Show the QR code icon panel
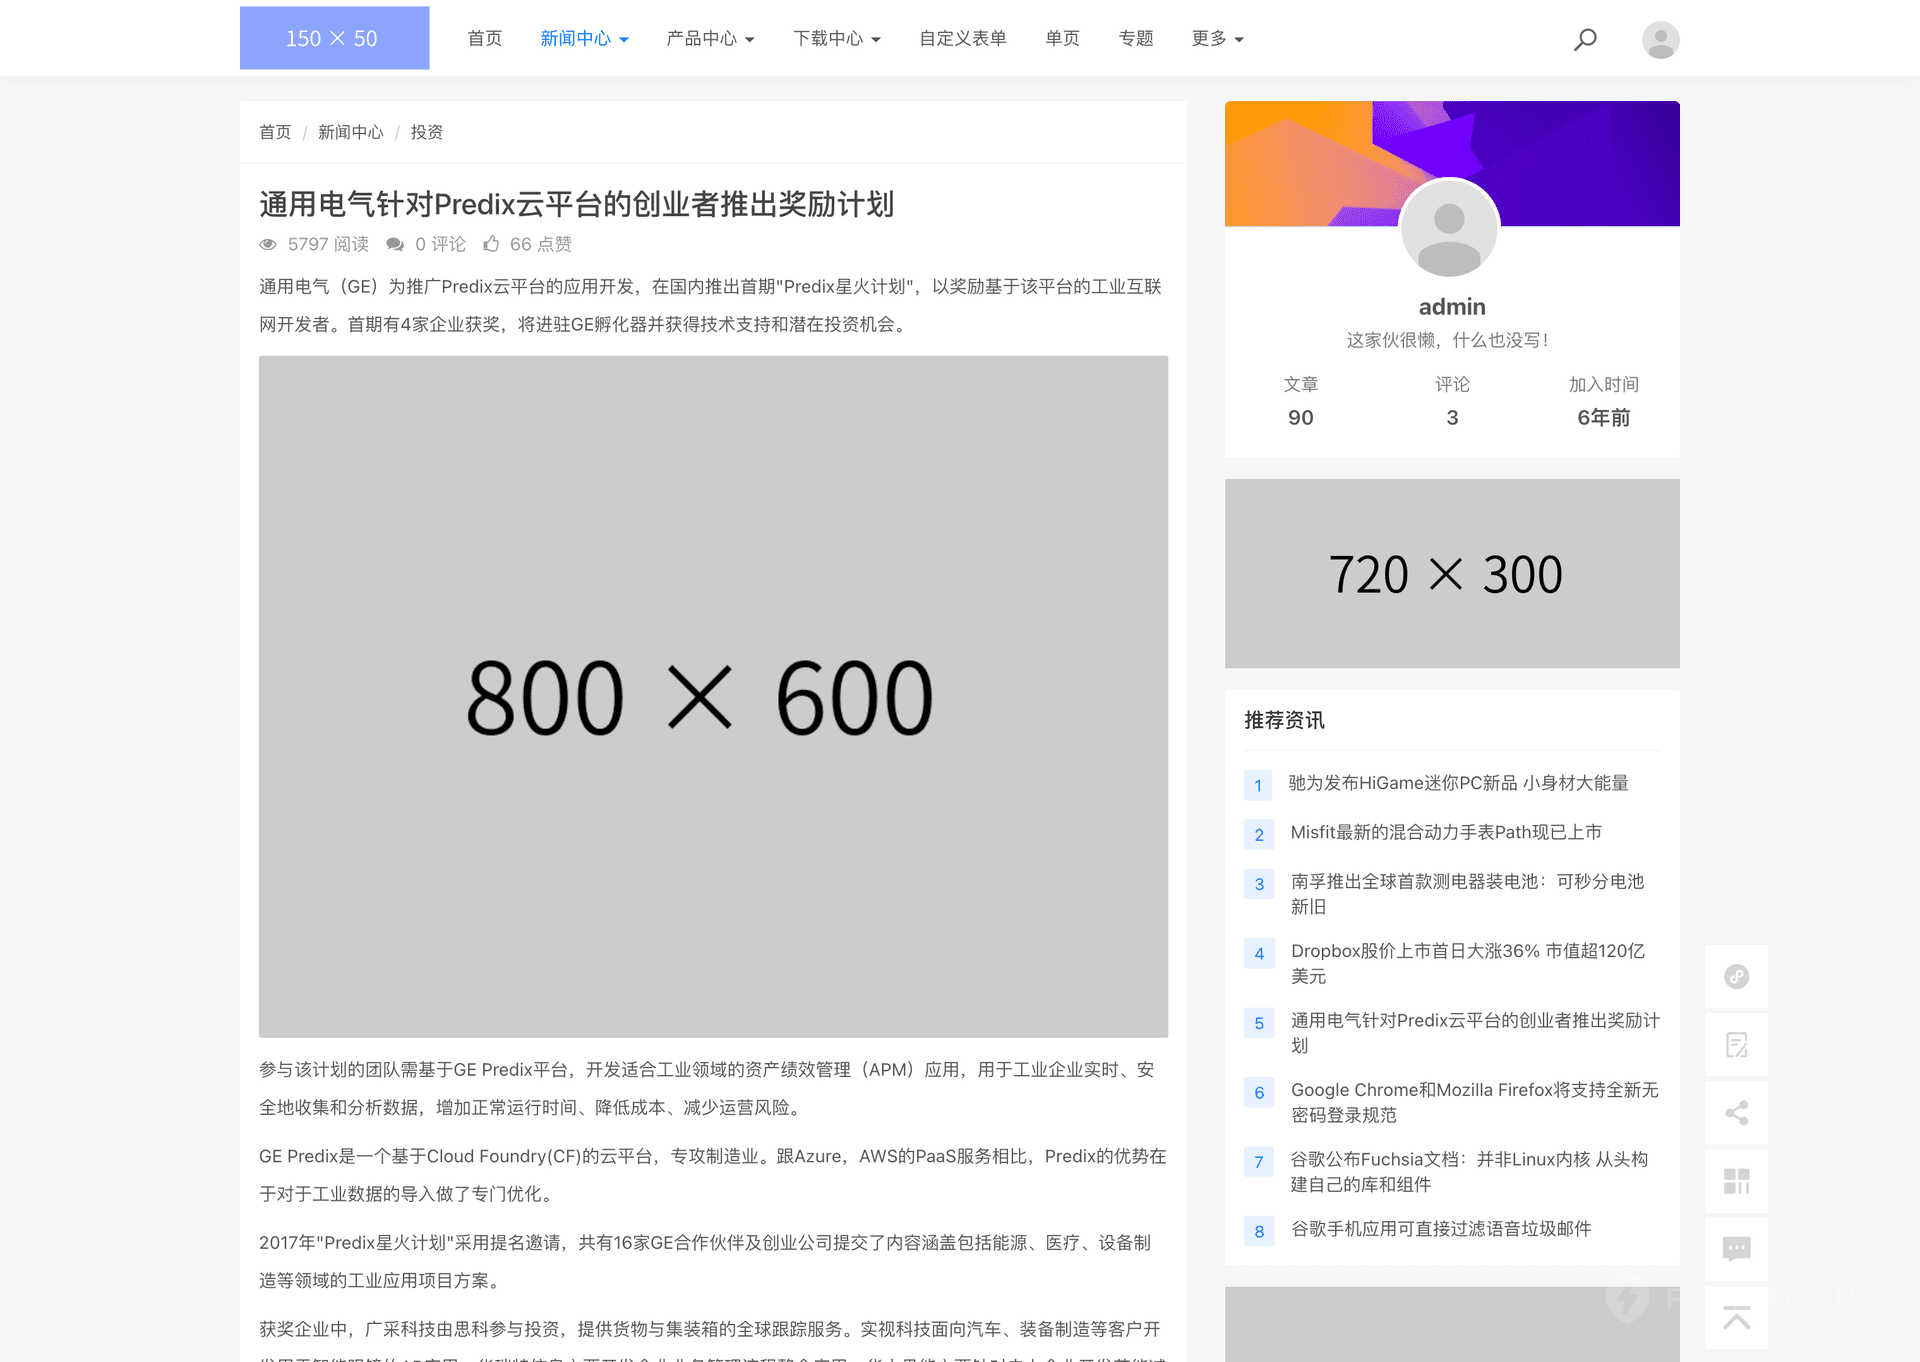Screen dimensions: 1920x1362 tap(1737, 1181)
